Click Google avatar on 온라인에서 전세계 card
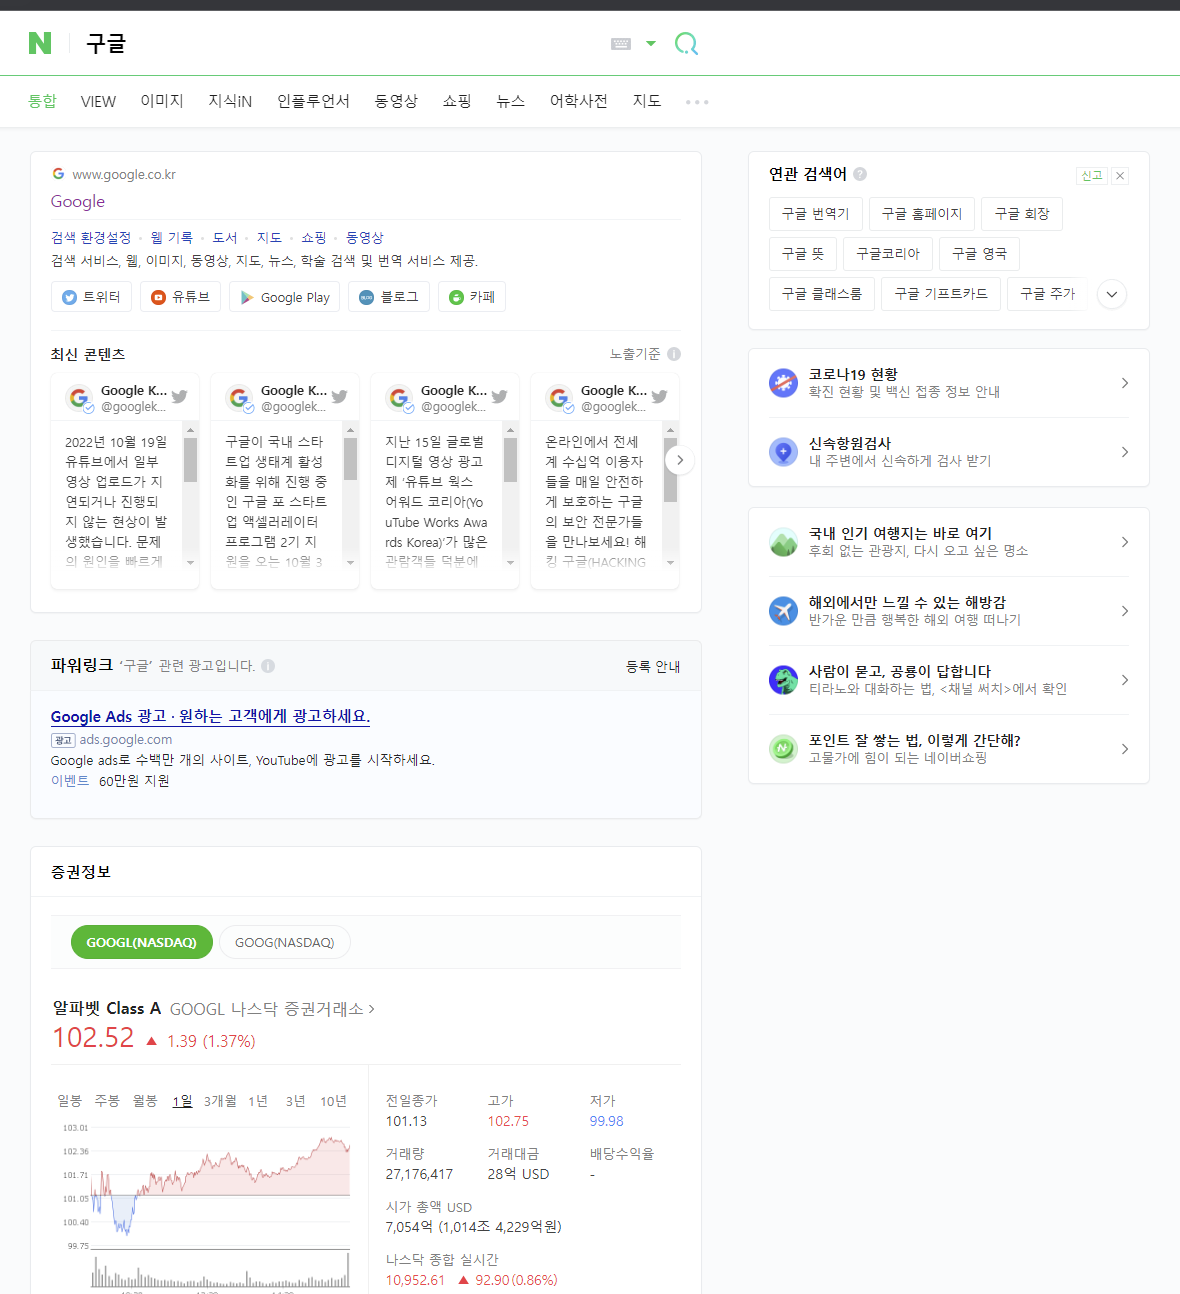 click(x=559, y=398)
